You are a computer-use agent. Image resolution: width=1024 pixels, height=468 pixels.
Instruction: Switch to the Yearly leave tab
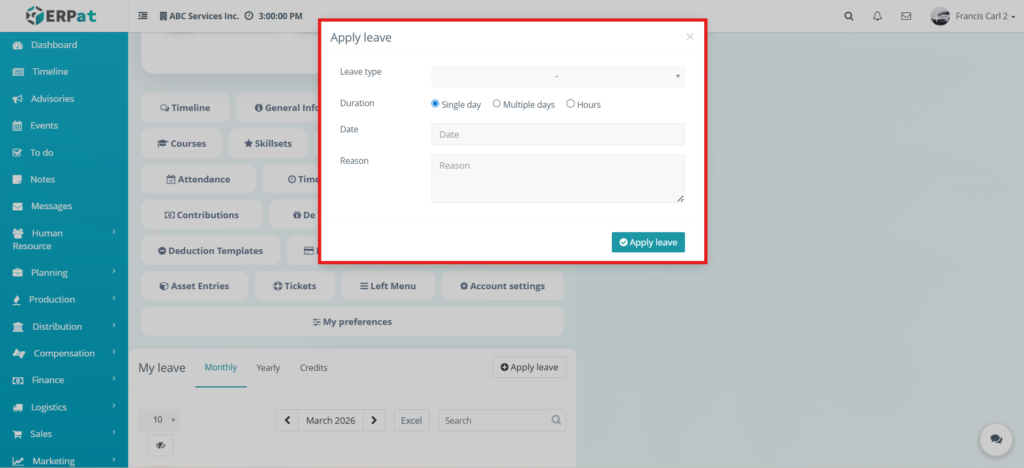pos(268,367)
